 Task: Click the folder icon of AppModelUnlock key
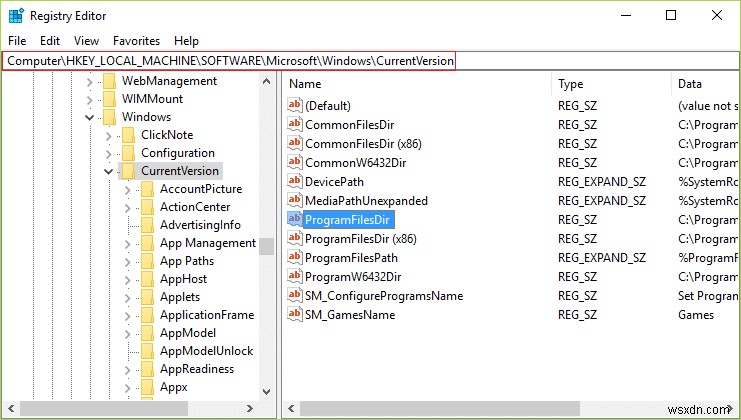pos(147,351)
